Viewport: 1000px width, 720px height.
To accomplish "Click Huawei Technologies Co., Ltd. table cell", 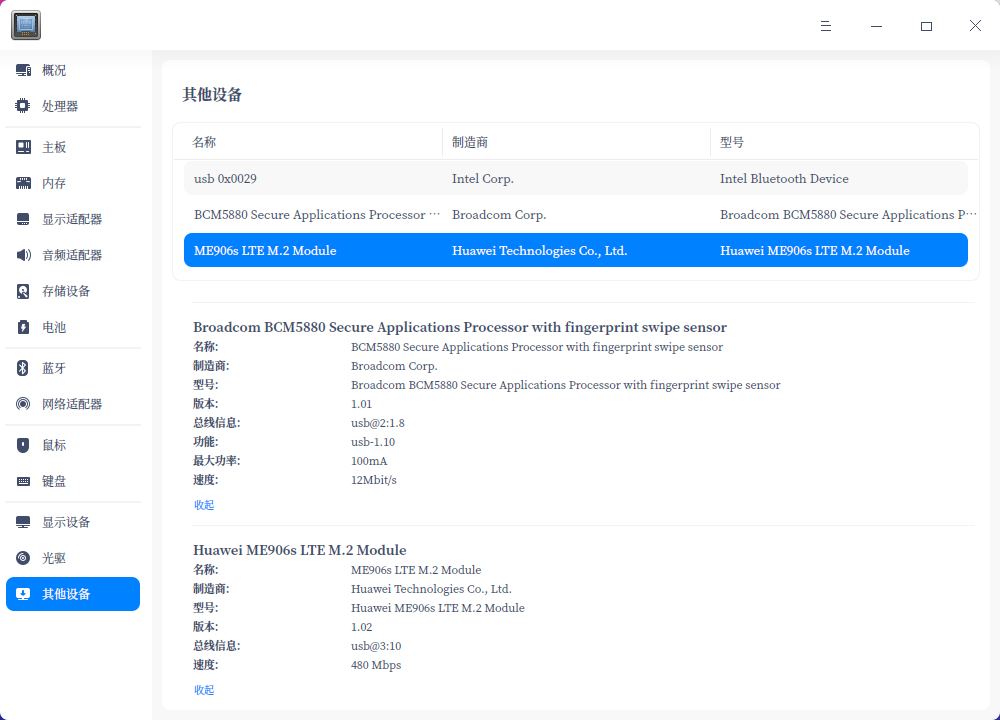I will (540, 251).
